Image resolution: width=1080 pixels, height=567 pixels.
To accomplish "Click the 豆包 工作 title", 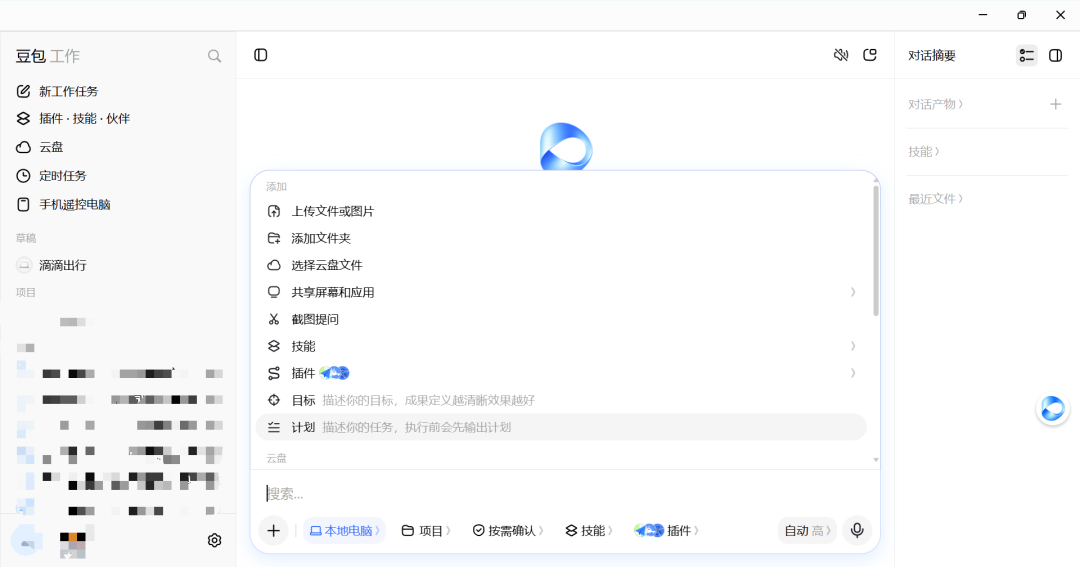I will (x=48, y=56).
